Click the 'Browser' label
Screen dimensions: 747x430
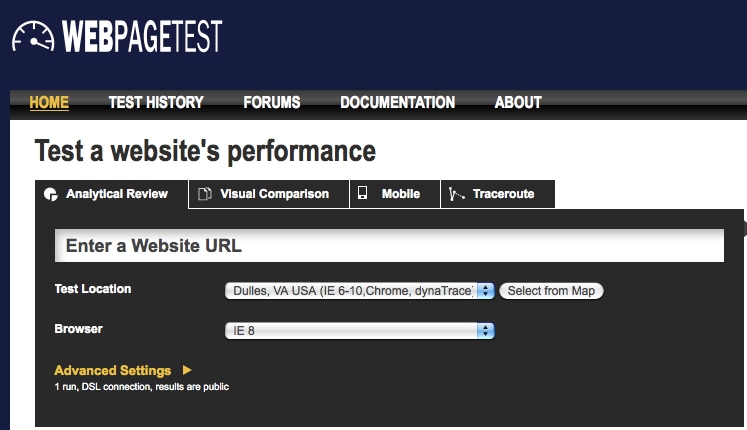pyautogui.click(x=79, y=329)
